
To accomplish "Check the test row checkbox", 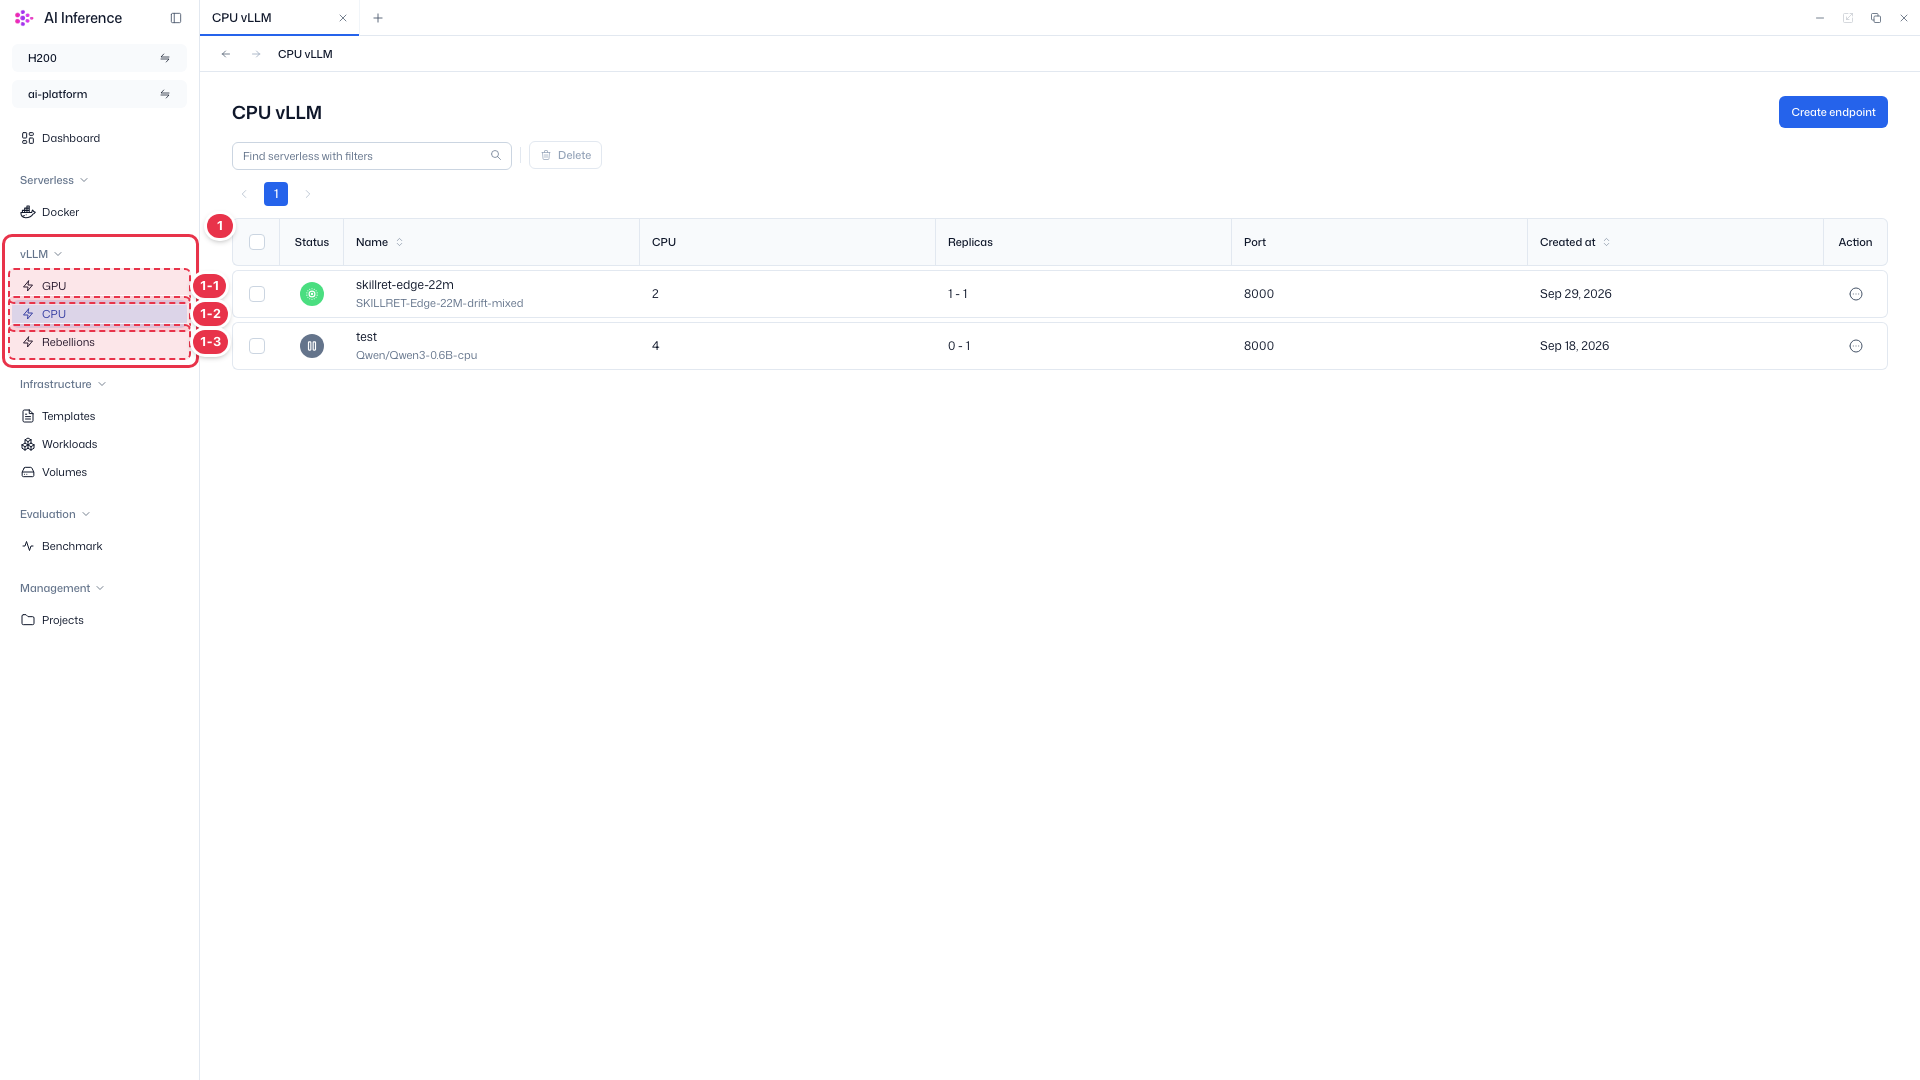I will pos(257,346).
